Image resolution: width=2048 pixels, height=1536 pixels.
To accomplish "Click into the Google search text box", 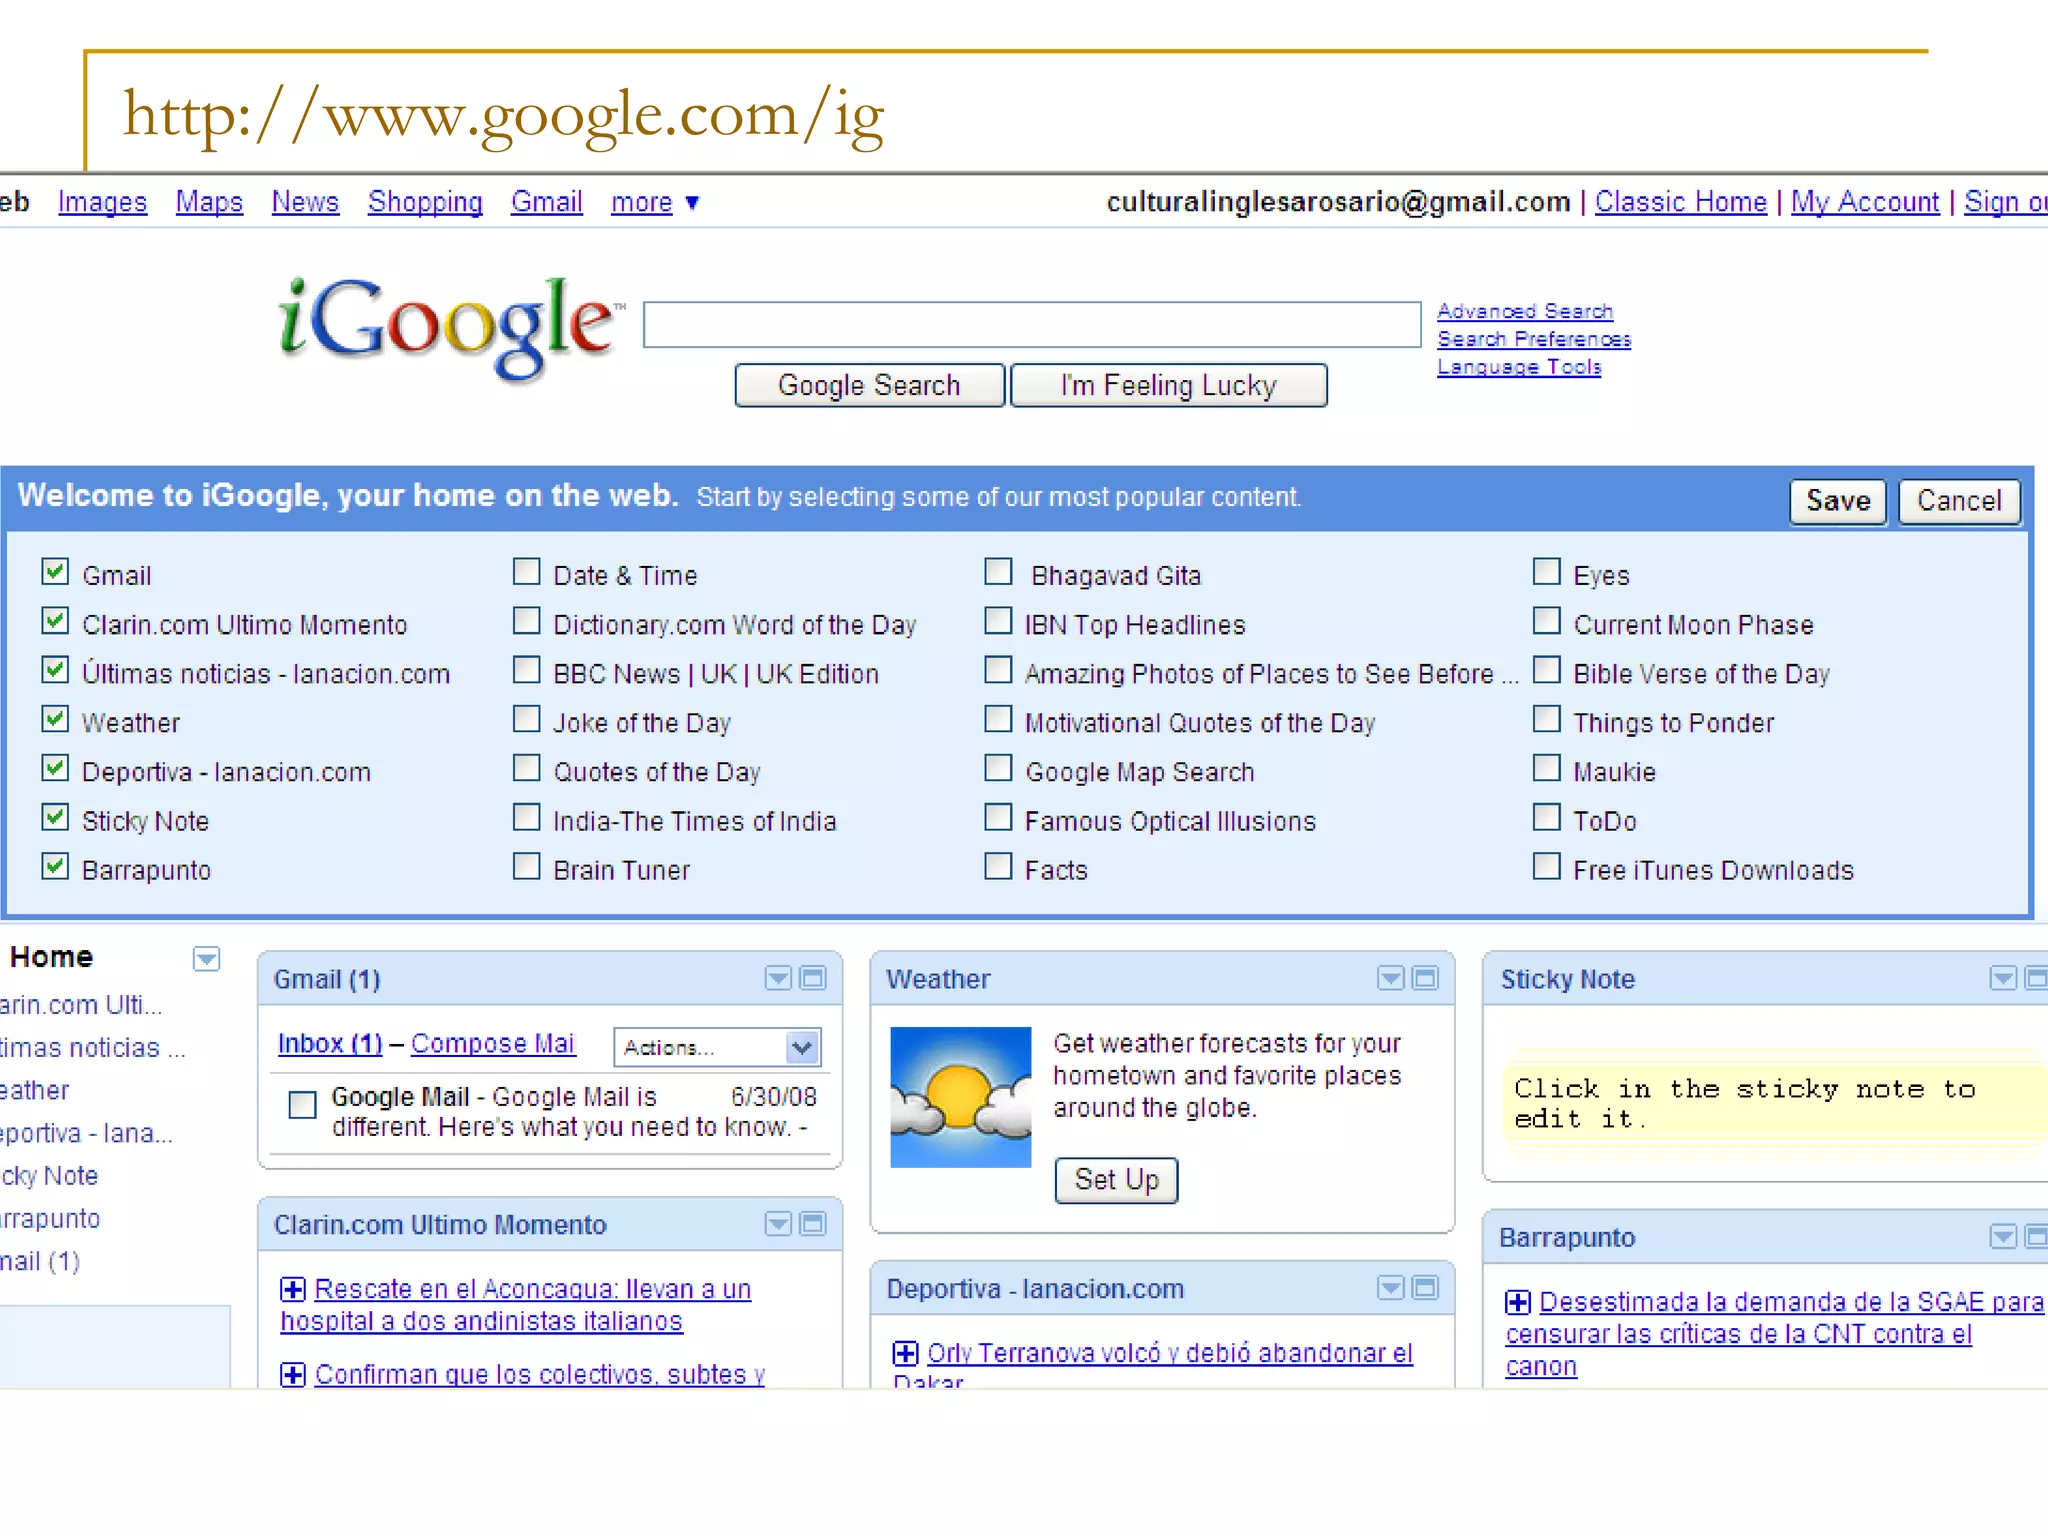I will (x=1032, y=325).
